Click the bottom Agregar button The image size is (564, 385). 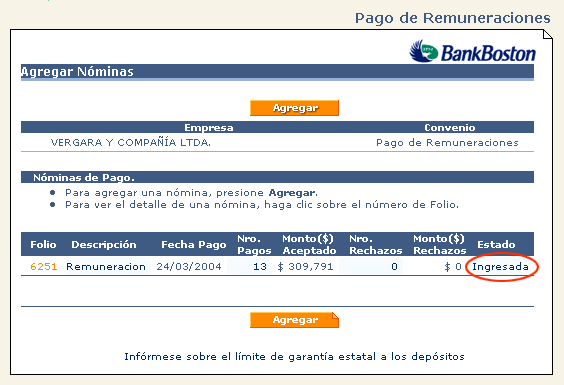click(x=294, y=320)
